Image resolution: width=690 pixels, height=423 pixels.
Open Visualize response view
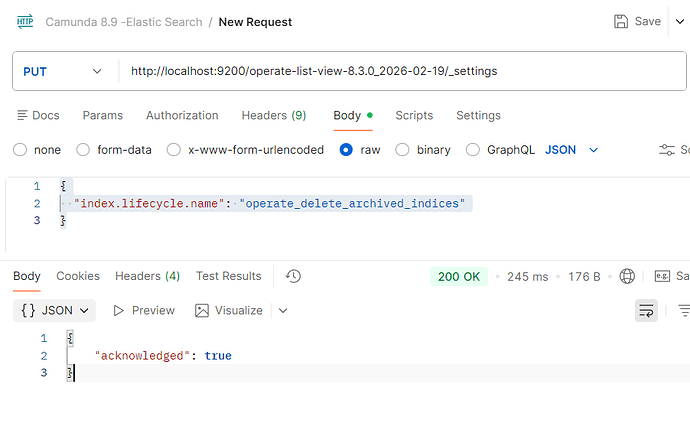click(229, 310)
